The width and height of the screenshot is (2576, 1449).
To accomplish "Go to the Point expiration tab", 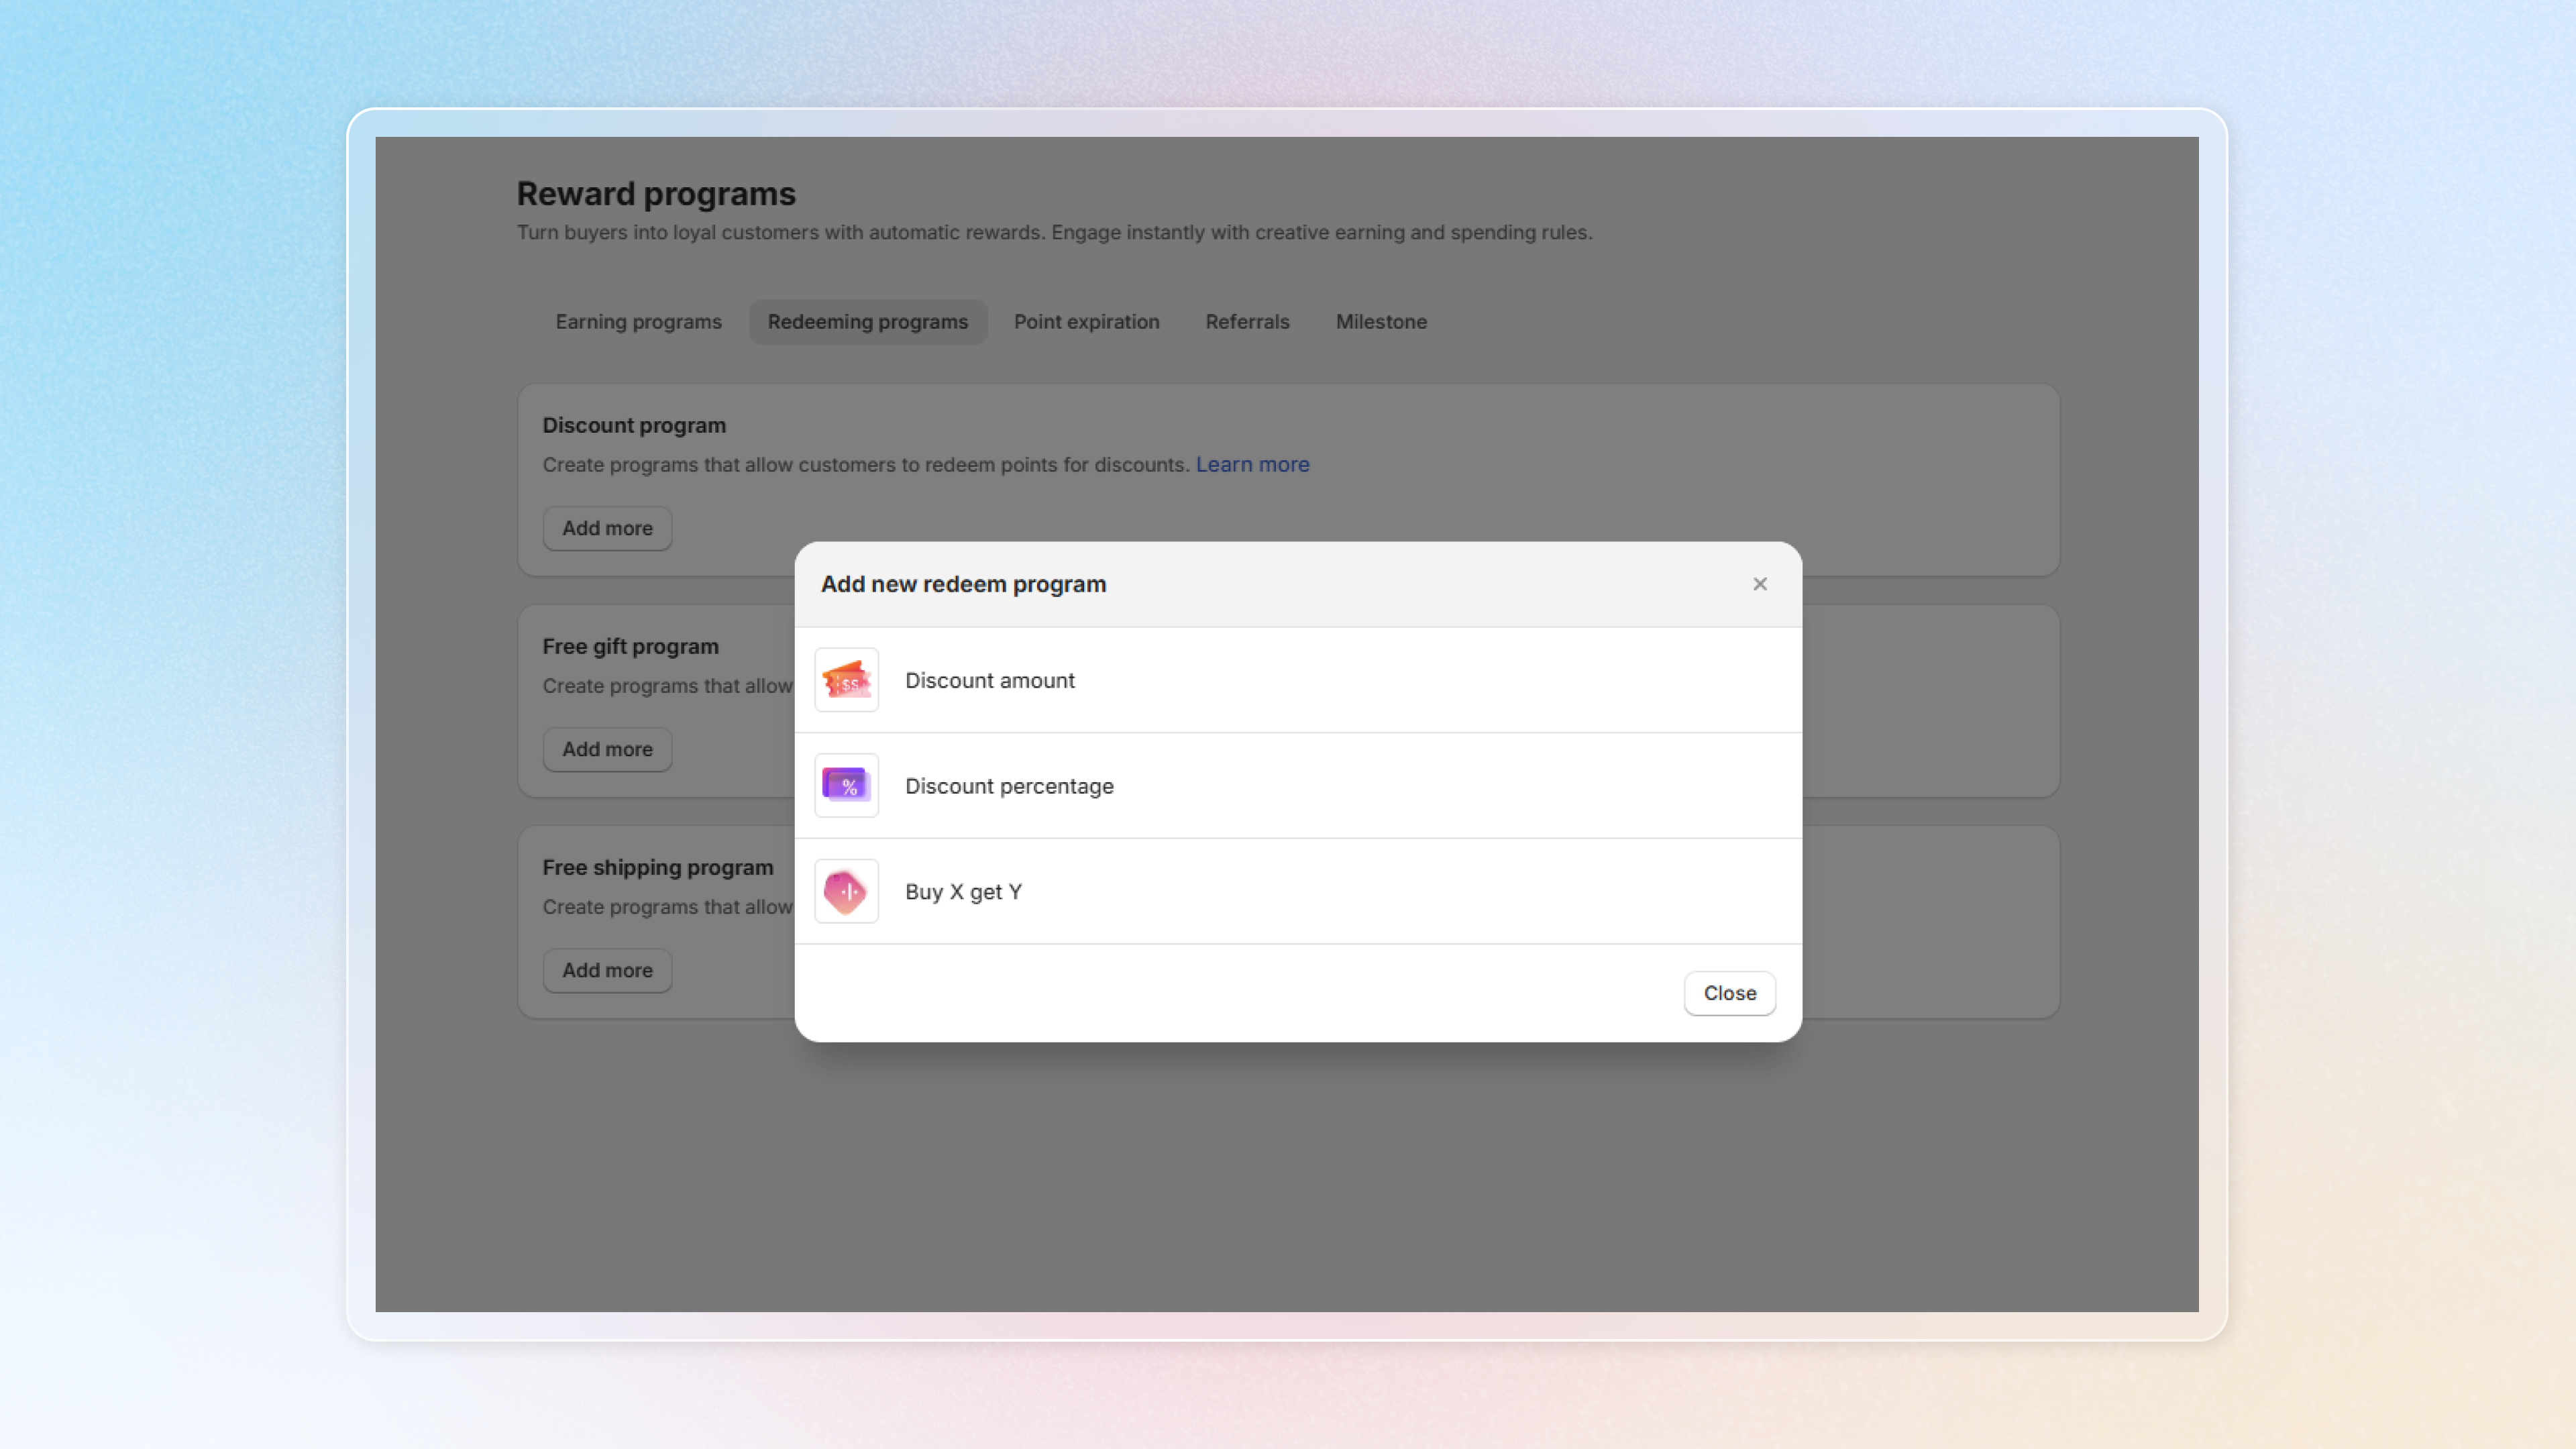I will (x=1086, y=322).
